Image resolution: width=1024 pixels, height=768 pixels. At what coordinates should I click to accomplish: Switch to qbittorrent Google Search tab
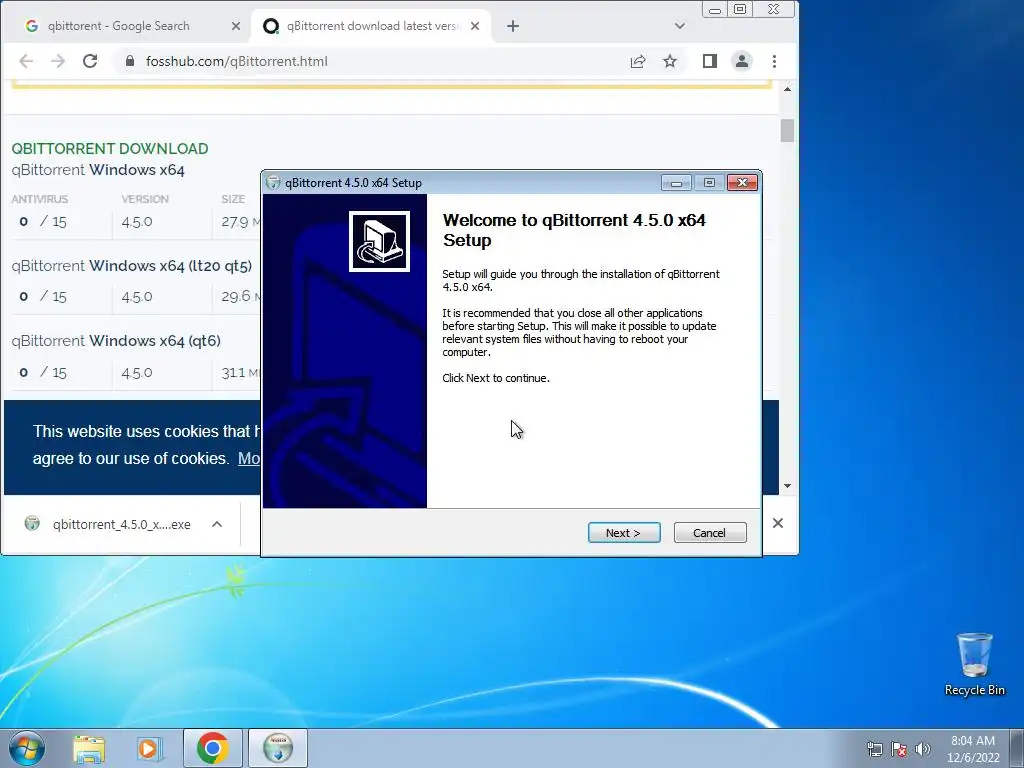tap(118, 26)
